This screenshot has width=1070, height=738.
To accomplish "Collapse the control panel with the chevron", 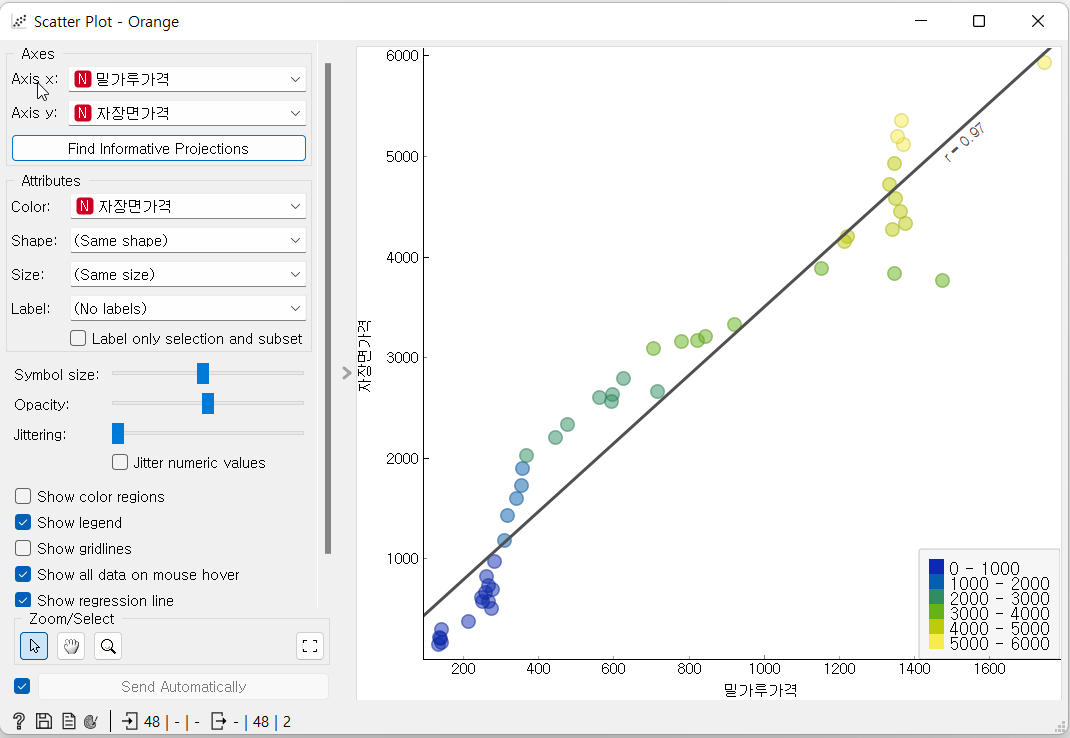I will point(347,373).
